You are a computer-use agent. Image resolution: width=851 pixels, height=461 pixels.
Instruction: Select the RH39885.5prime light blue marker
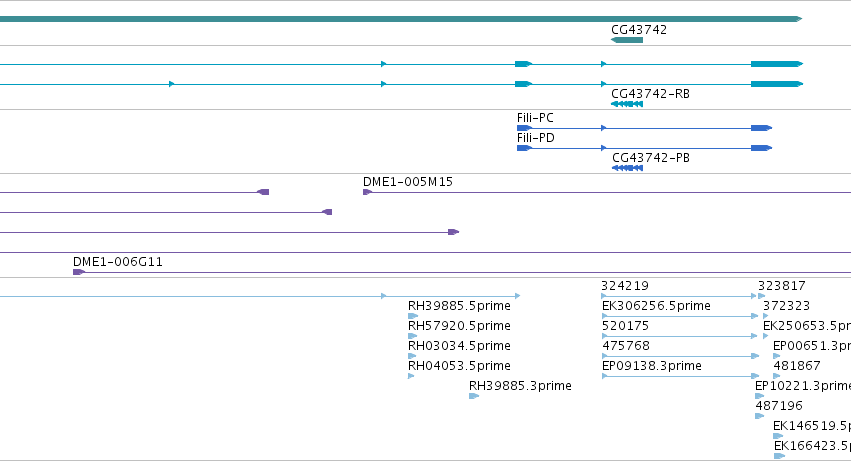coord(413,316)
